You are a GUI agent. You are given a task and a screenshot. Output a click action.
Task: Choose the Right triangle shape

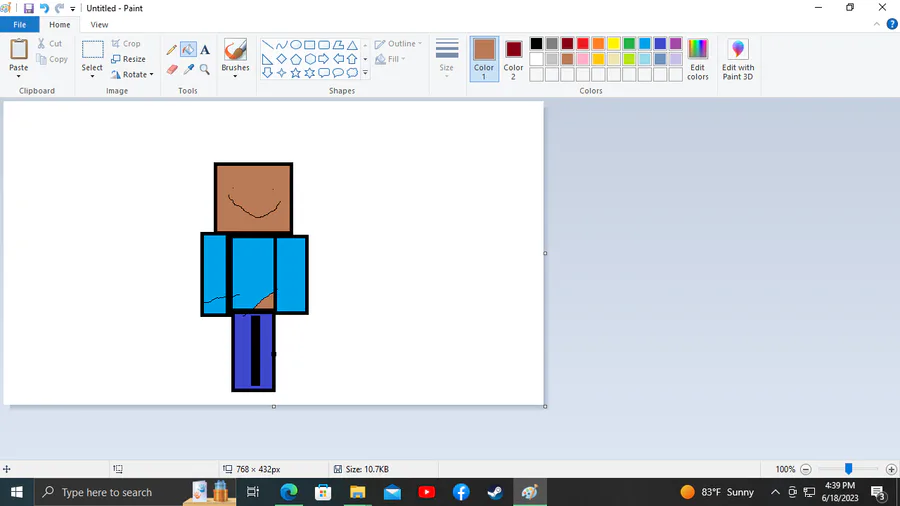point(267,59)
